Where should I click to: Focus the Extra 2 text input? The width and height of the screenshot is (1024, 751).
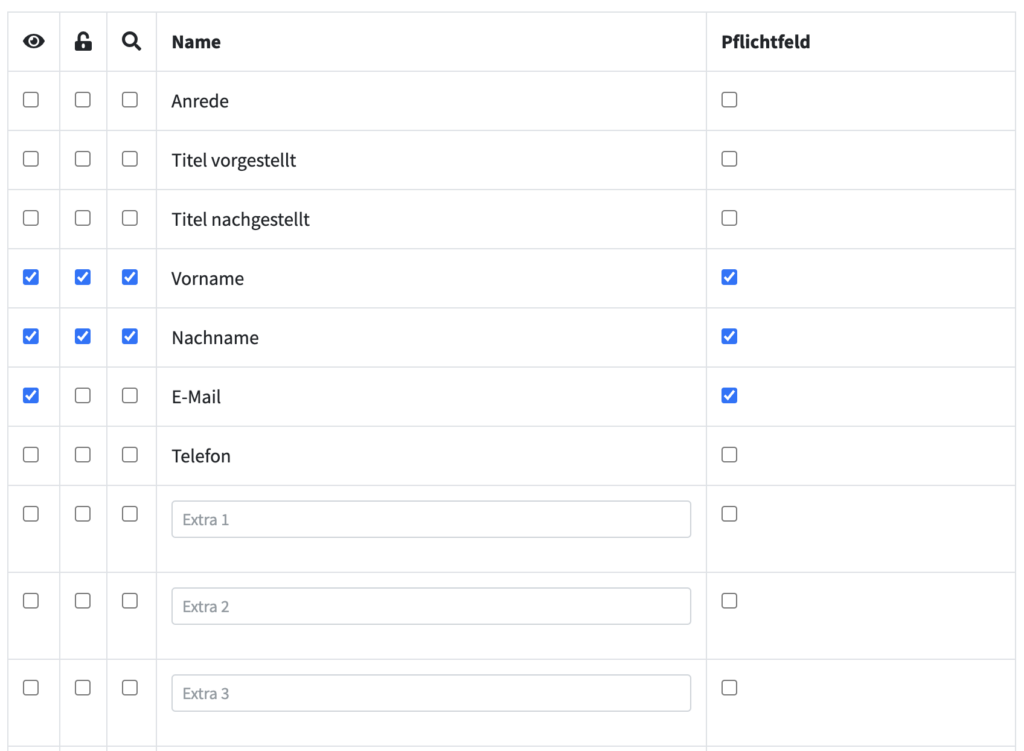point(431,607)
